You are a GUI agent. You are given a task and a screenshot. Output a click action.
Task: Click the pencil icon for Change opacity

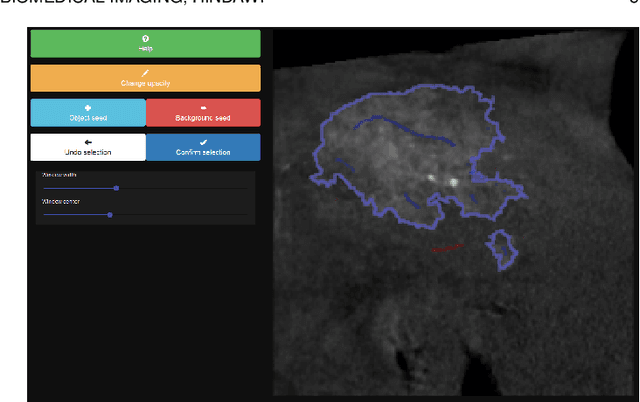click(x=145, y=73)
